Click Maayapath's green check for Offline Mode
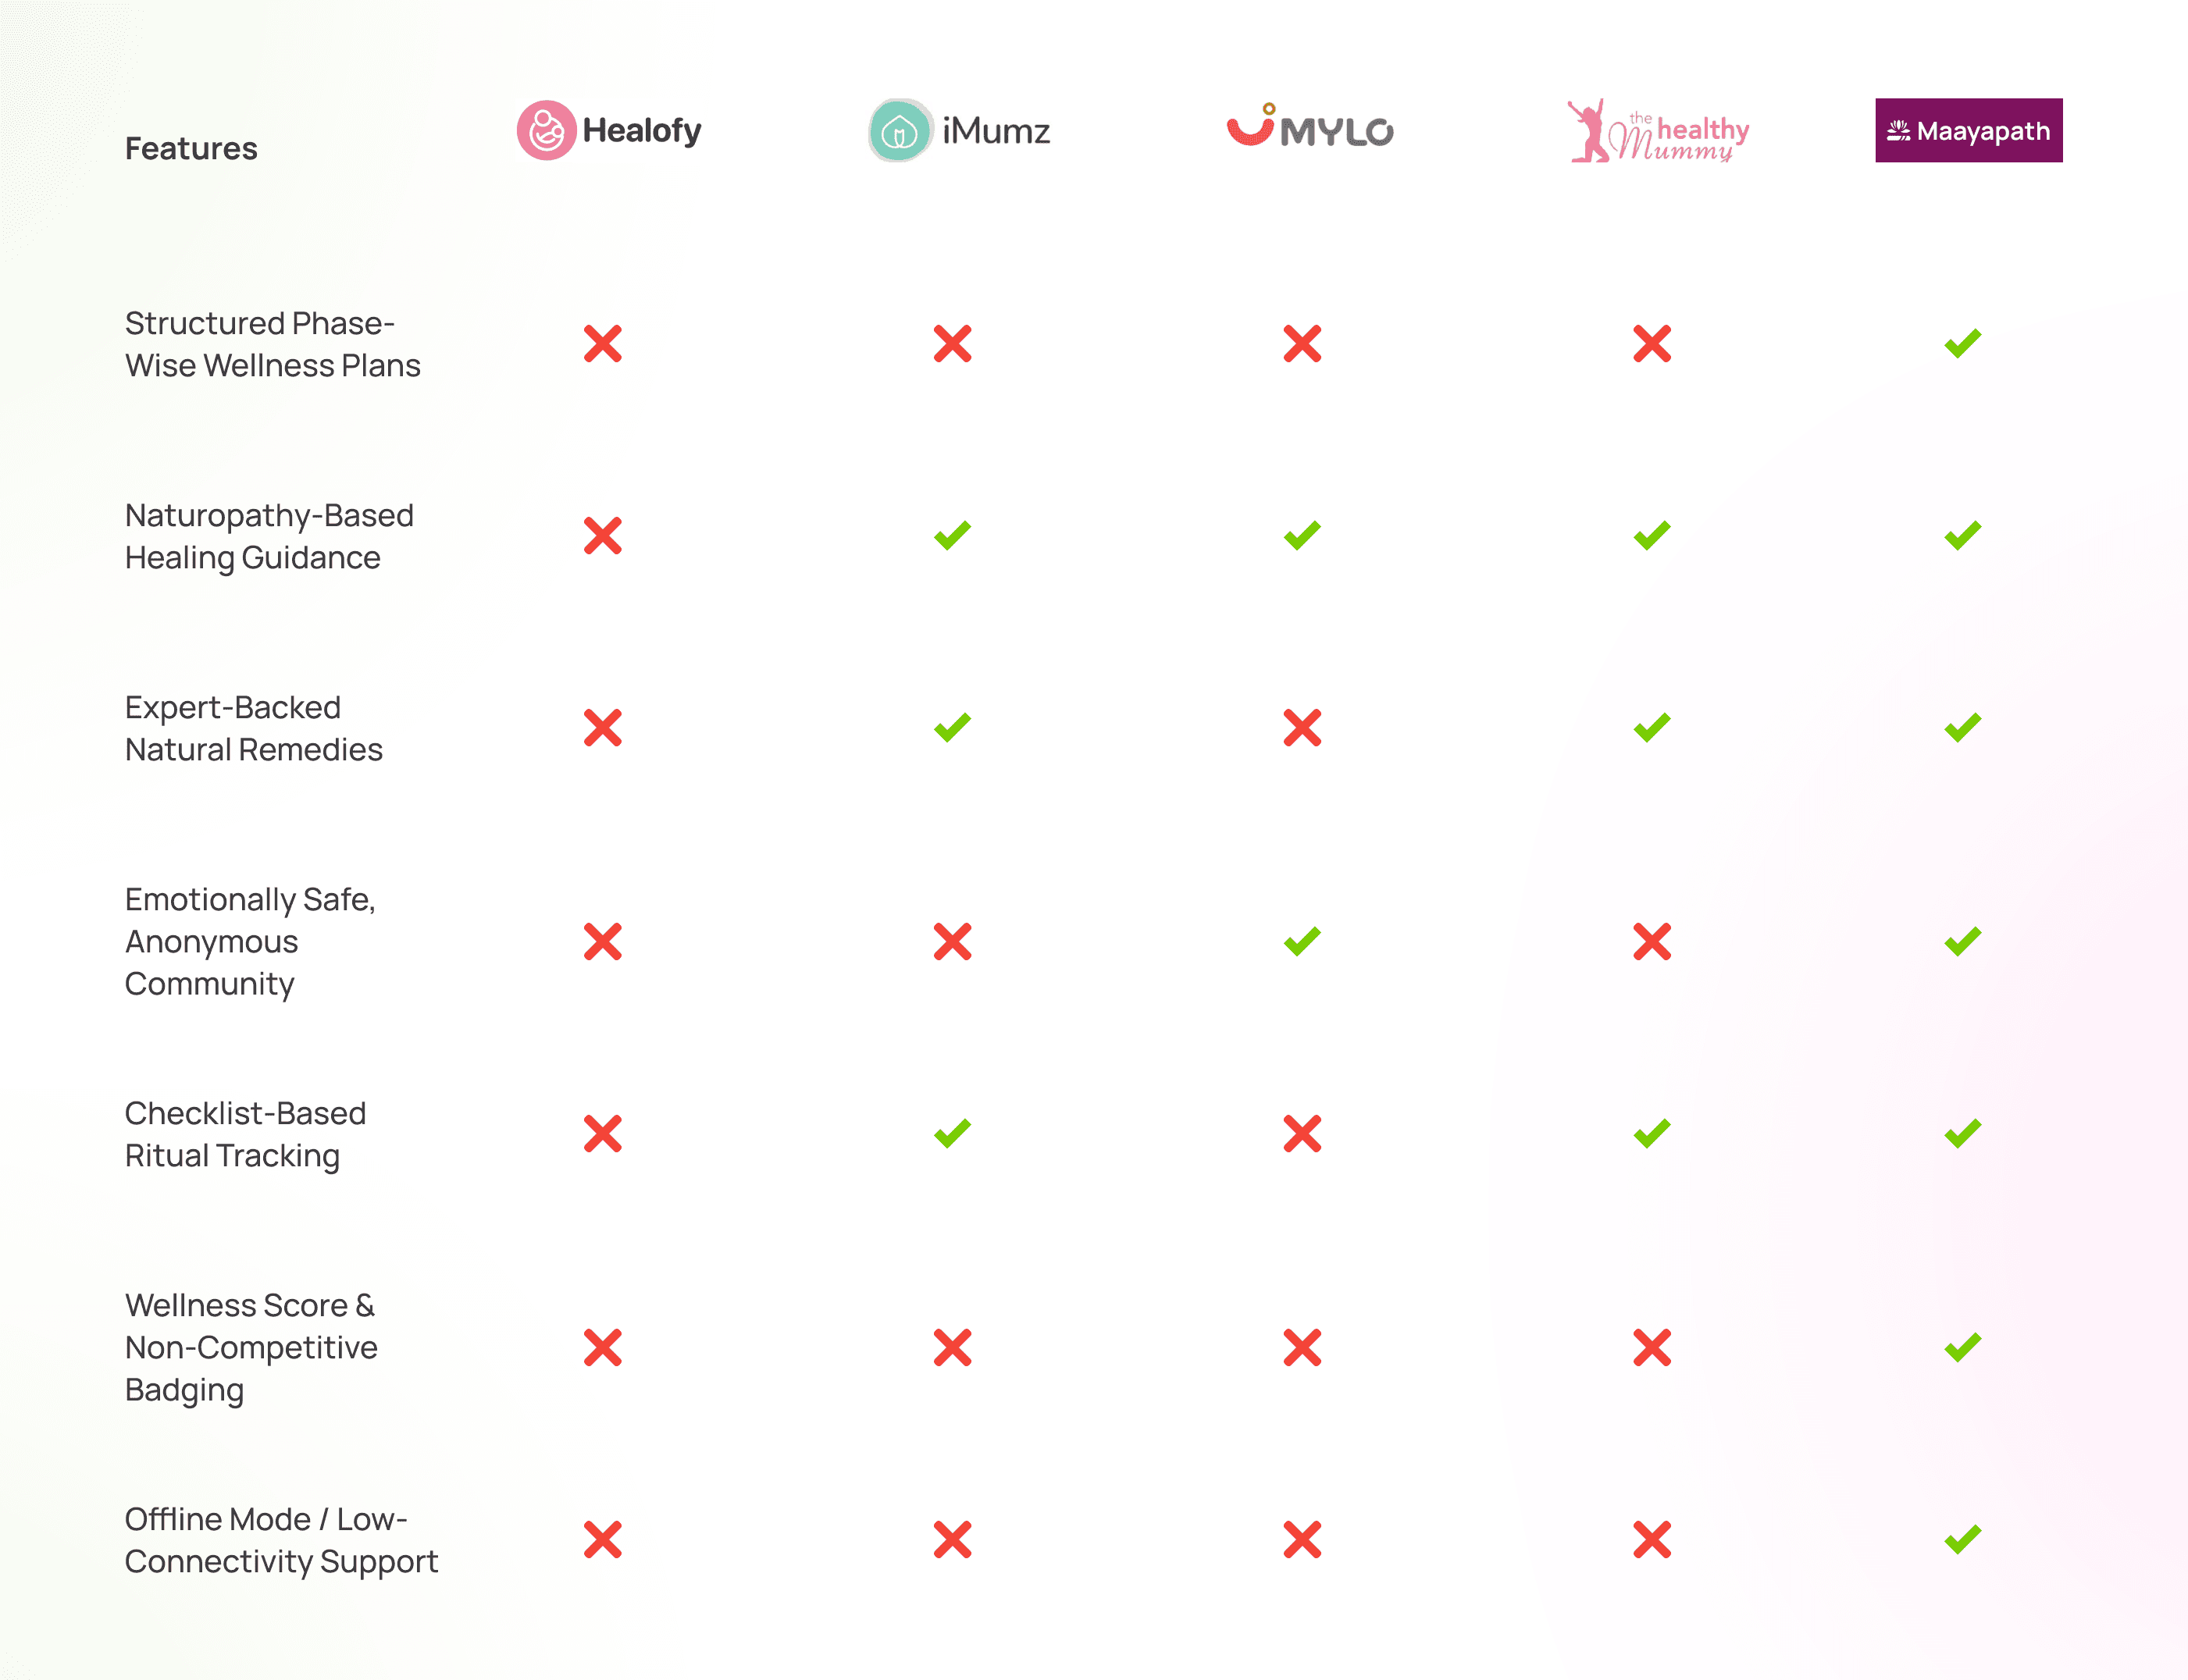 click(x=1963, y=1539)
